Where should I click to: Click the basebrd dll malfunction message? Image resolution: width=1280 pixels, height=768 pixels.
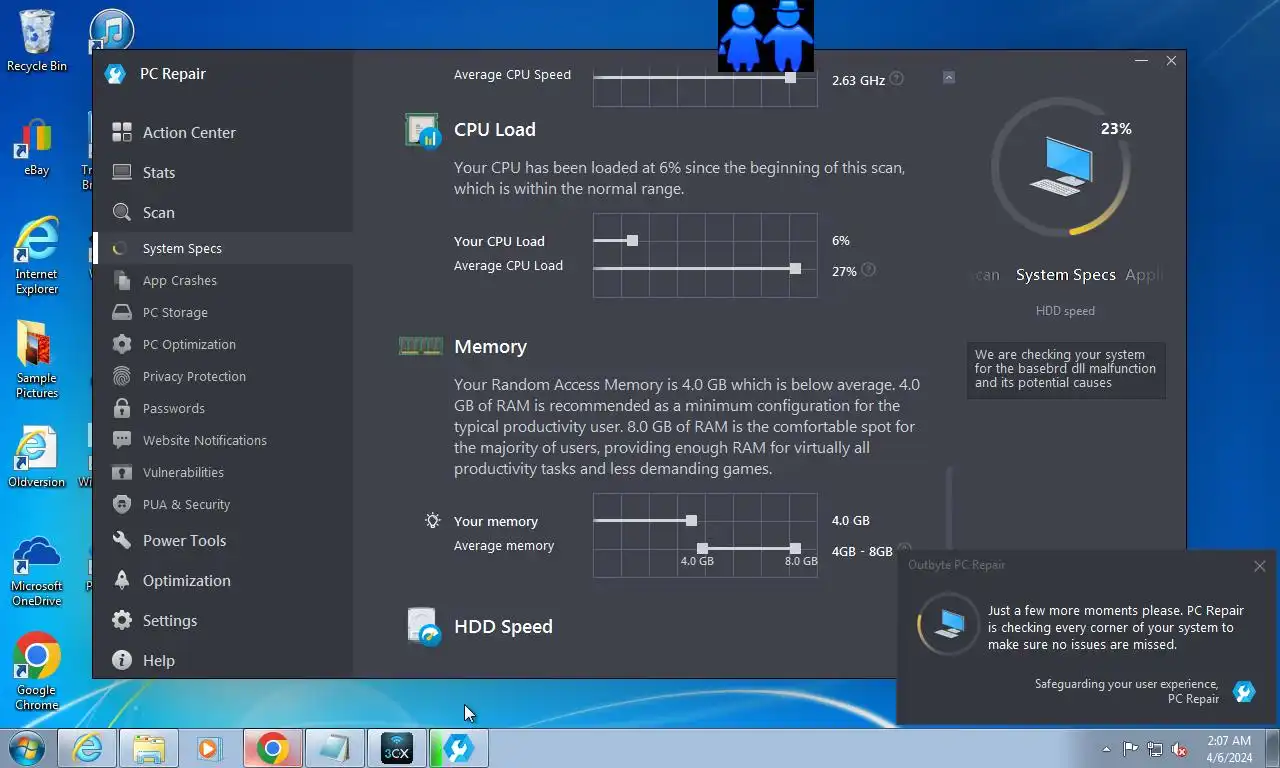coord(1065,368)
